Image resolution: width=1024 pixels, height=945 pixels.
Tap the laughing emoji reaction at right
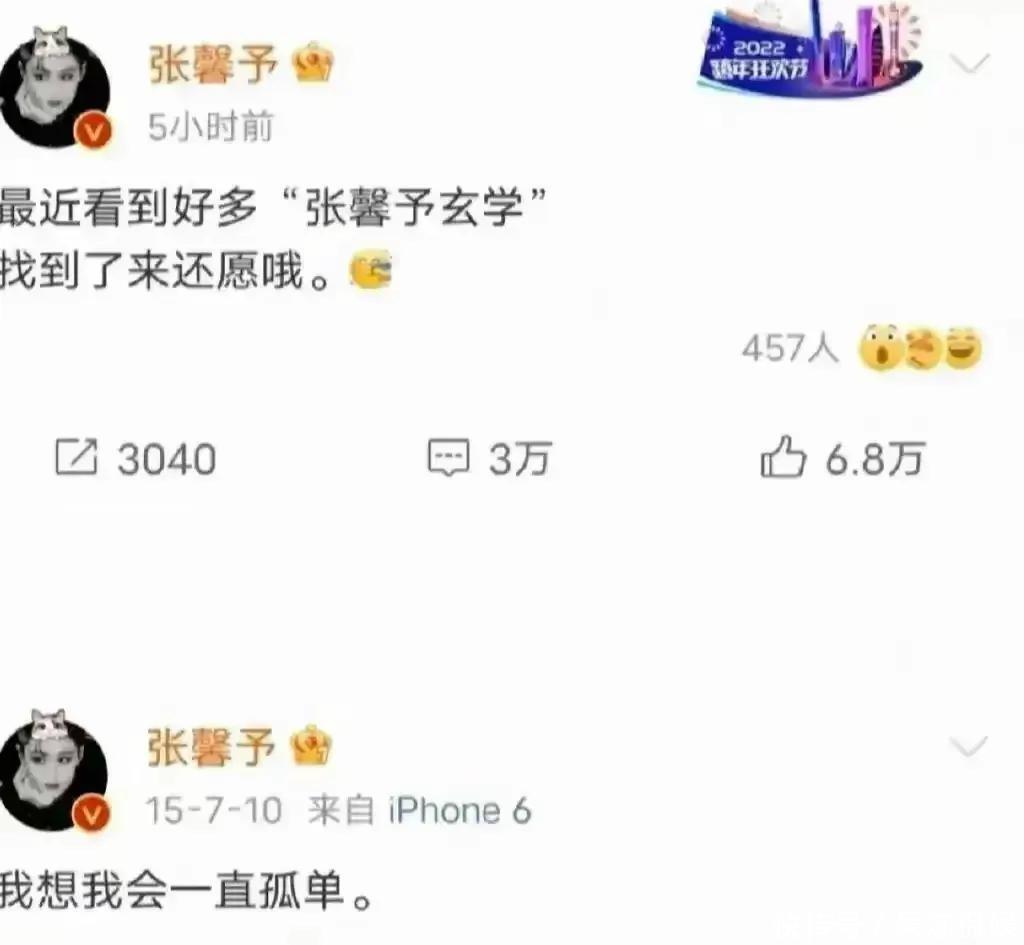962,347
